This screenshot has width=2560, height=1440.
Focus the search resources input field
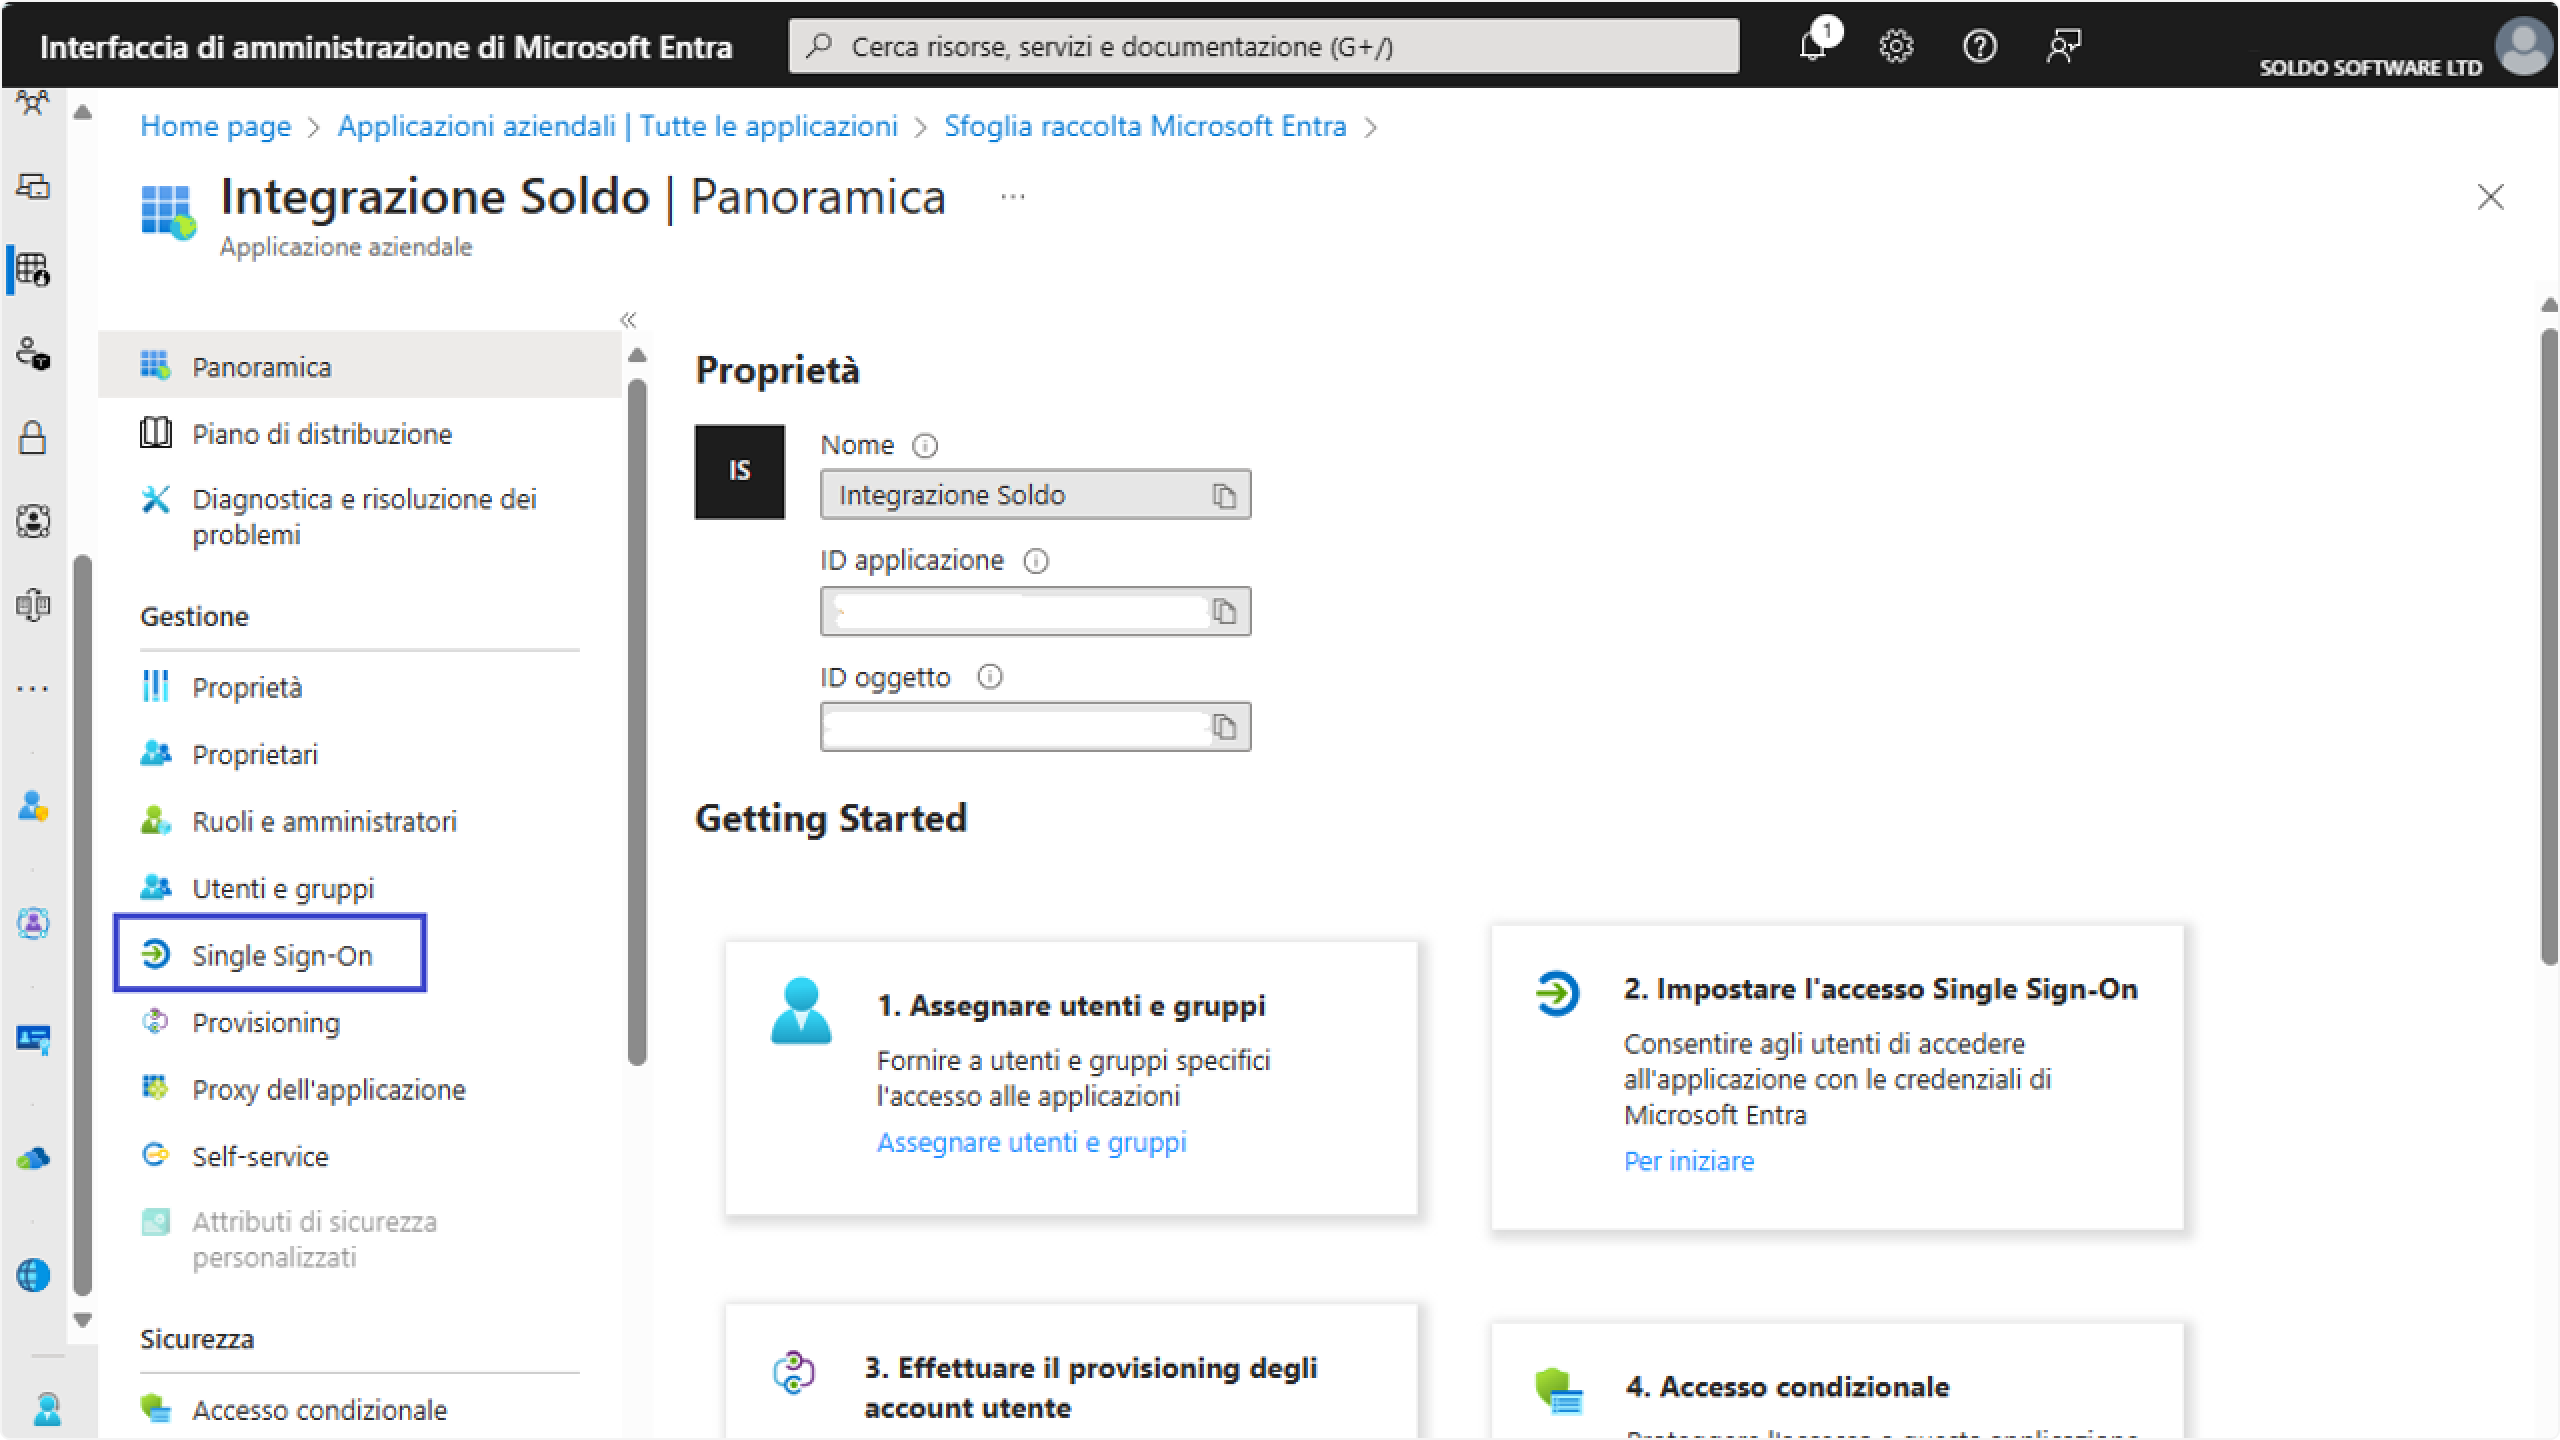1264,46
